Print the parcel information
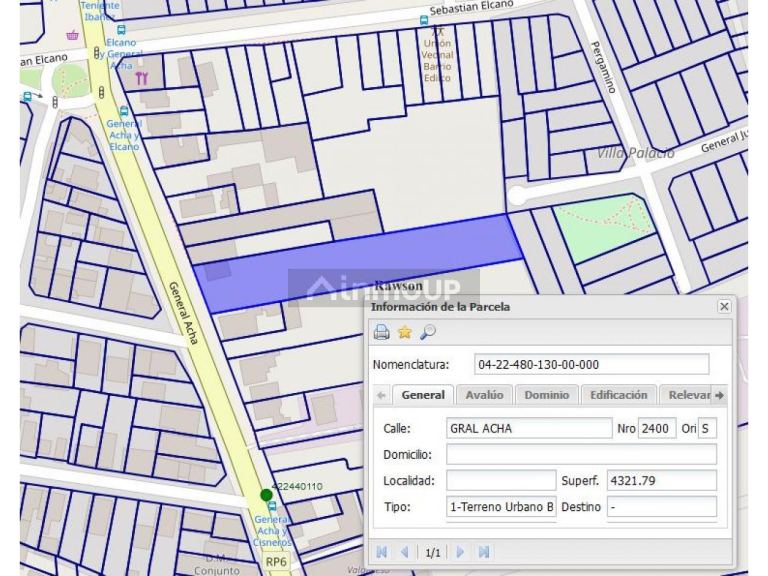This screenshot has width=768, height=576. coord(382,332)
